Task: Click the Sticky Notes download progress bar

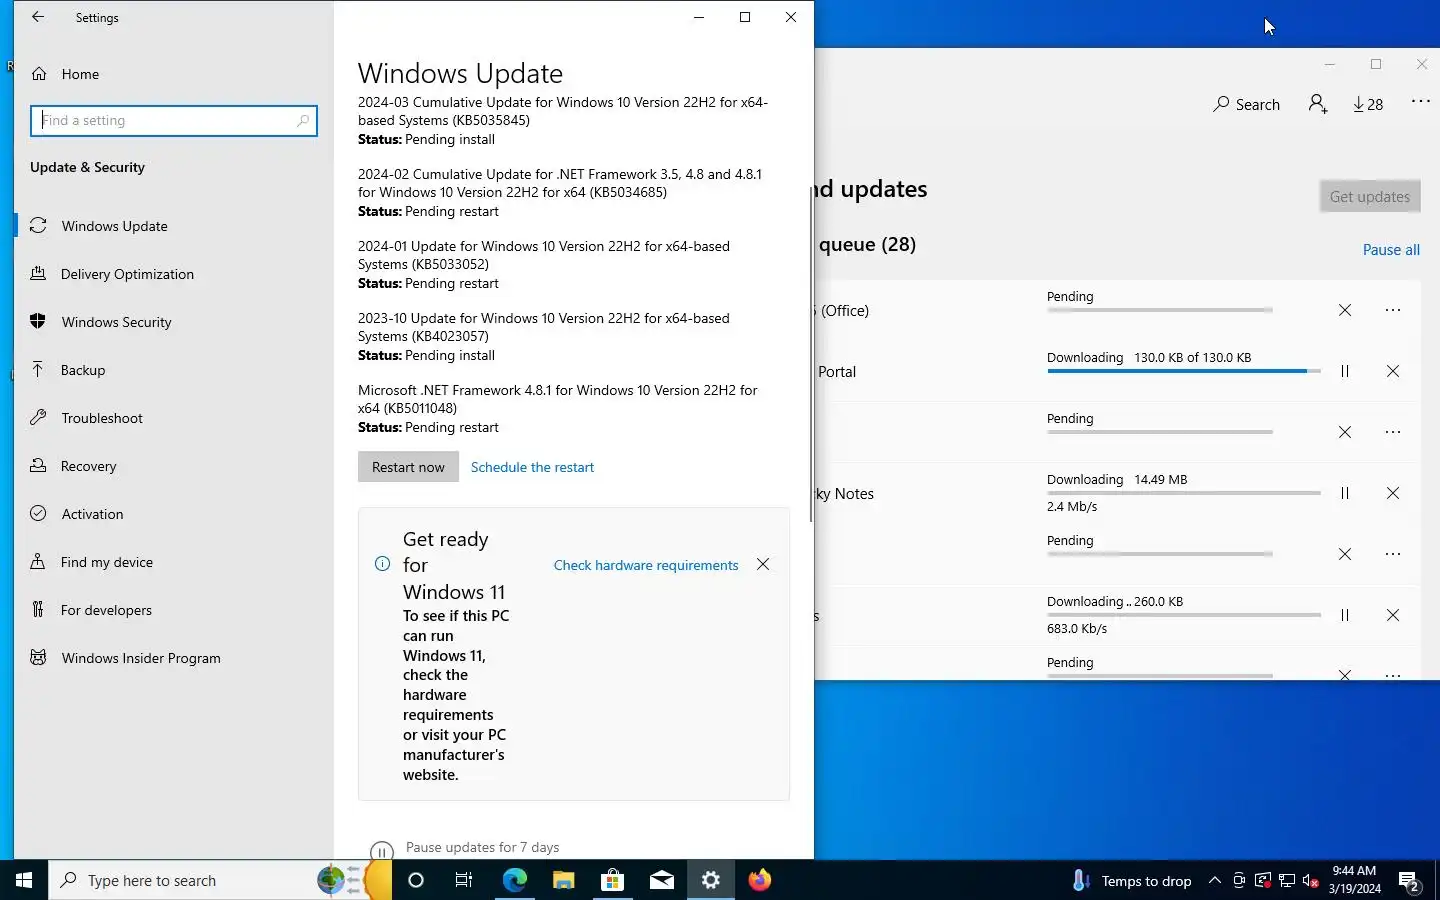Action: pos(1184,493)
